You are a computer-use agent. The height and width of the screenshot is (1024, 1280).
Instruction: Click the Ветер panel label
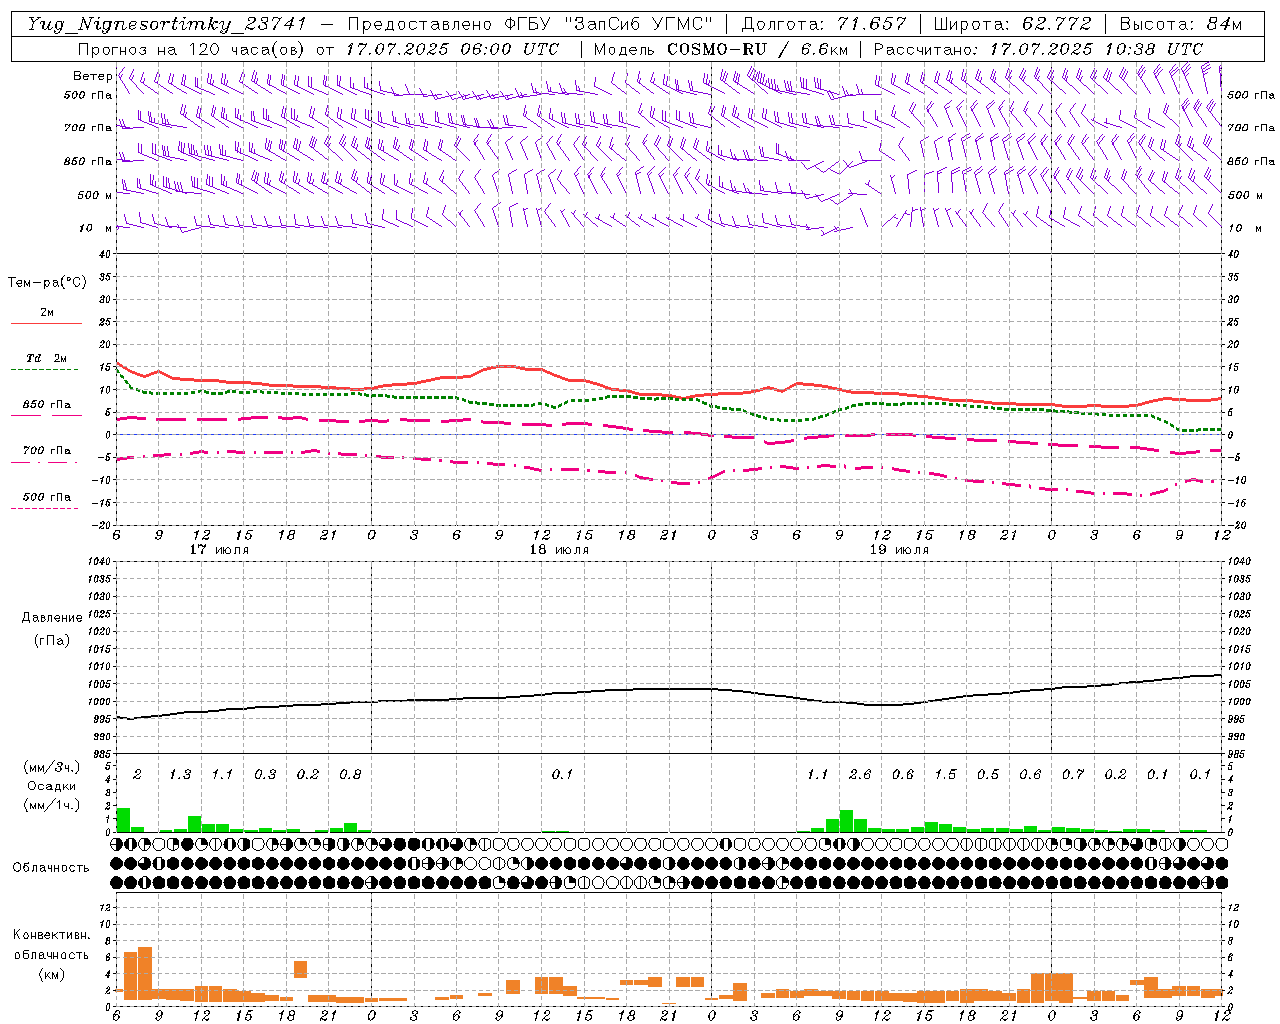click(92, 76)
